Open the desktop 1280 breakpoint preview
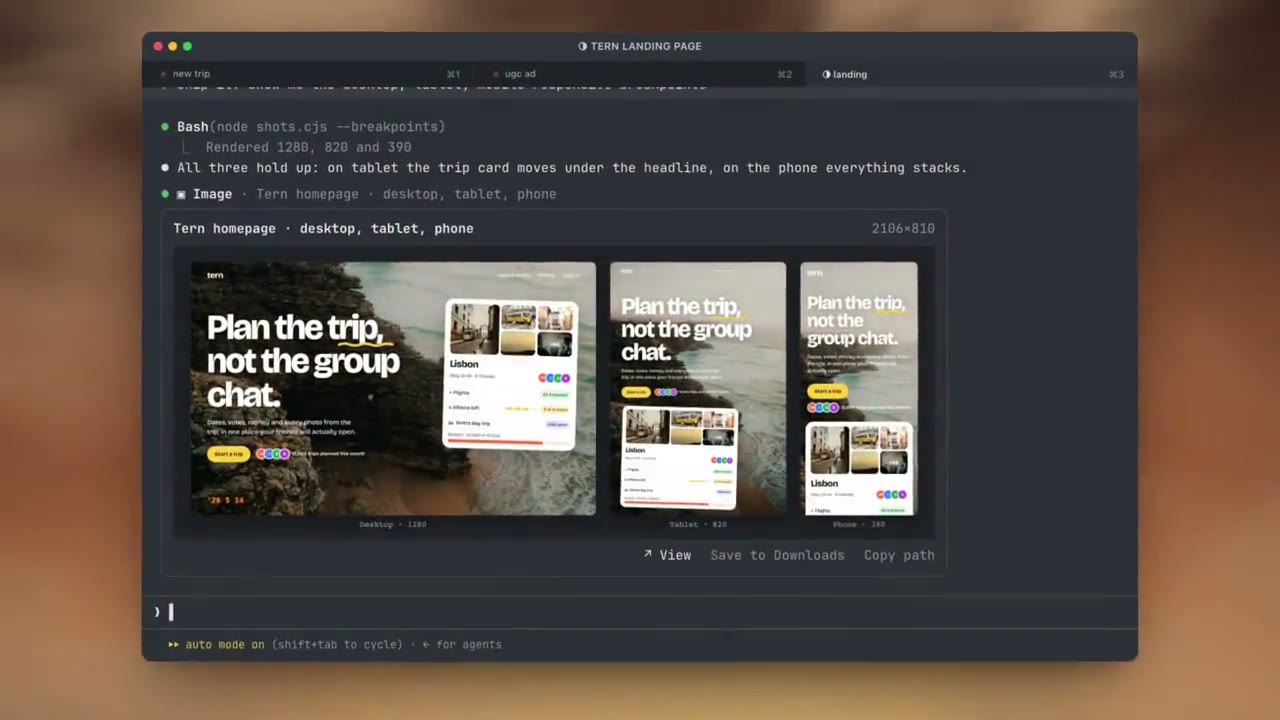The image size is (1280, 720). (x=393, y=389)
